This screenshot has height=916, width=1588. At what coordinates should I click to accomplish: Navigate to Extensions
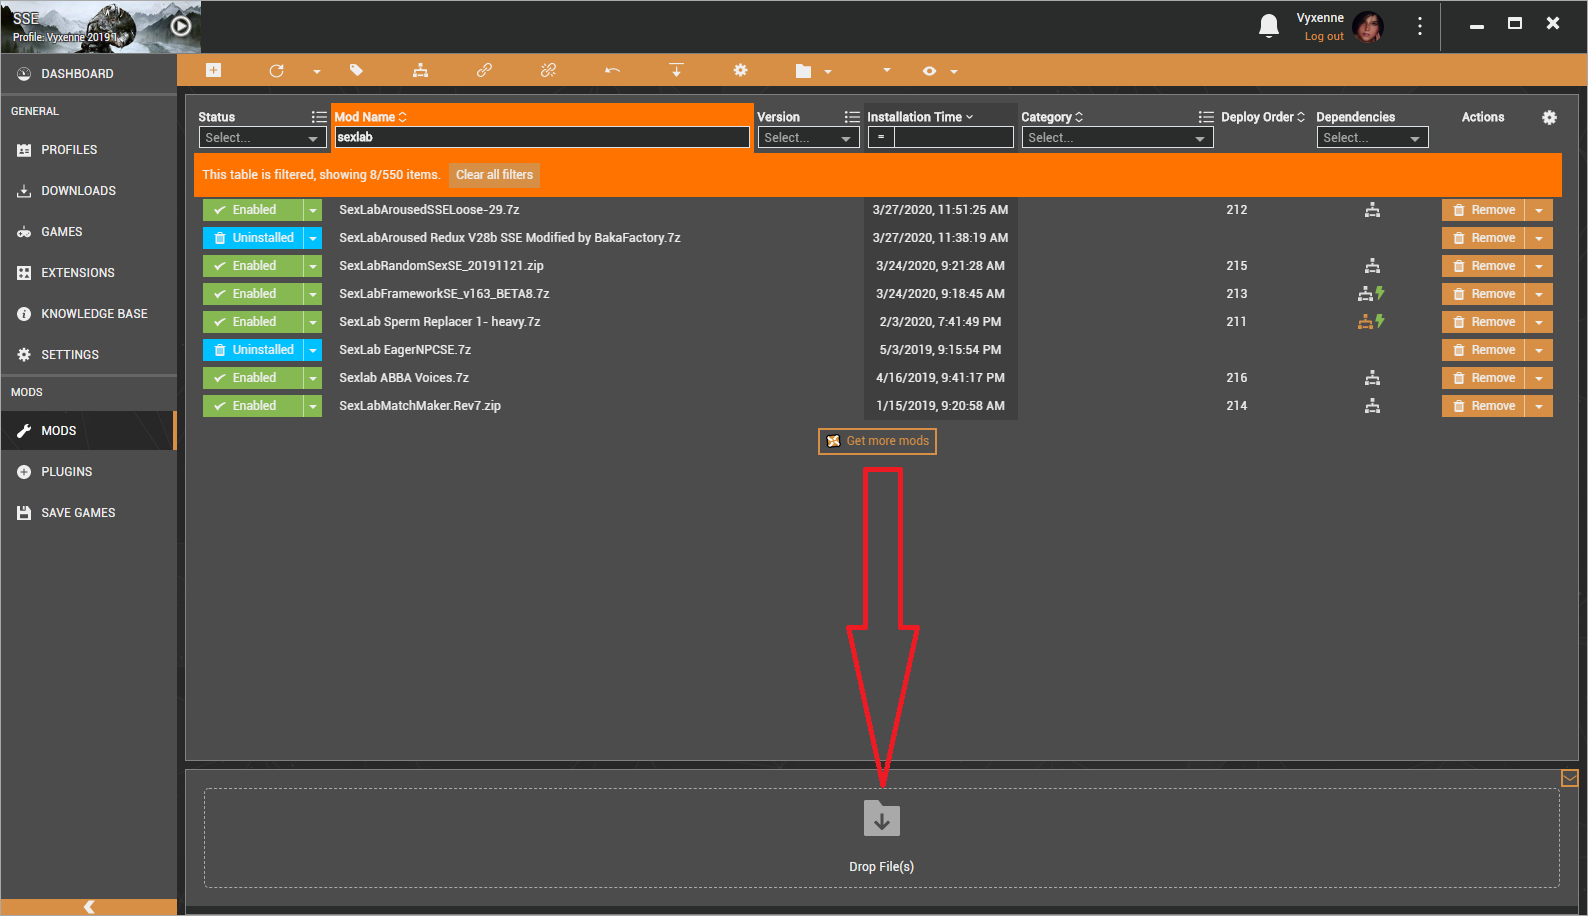pyautogui.click(x=89, y=273)
